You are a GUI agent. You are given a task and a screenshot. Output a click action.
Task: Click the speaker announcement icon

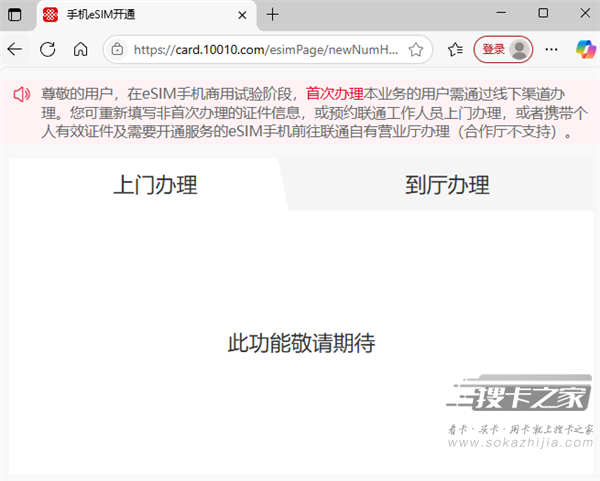click(x=22, y=94)
